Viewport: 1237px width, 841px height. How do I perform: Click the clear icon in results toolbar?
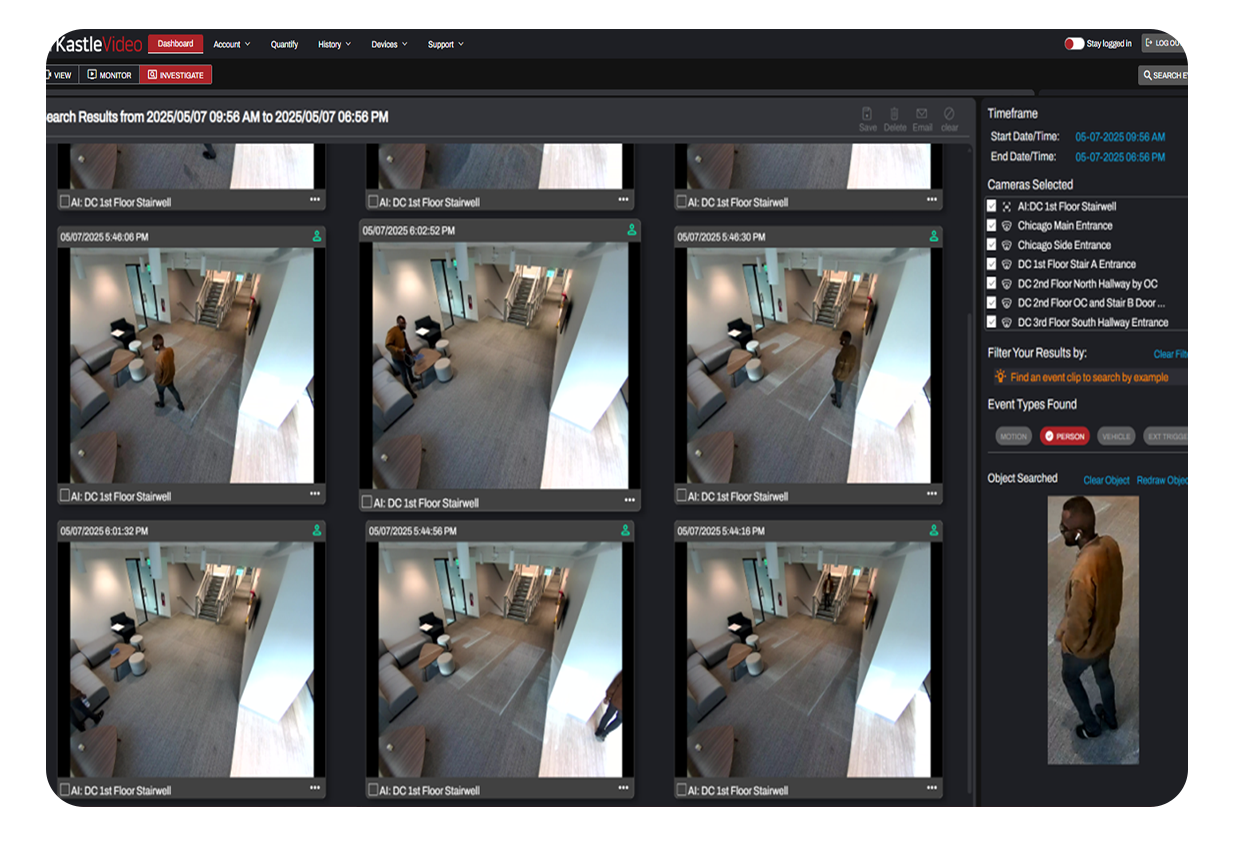click(949, 115)
